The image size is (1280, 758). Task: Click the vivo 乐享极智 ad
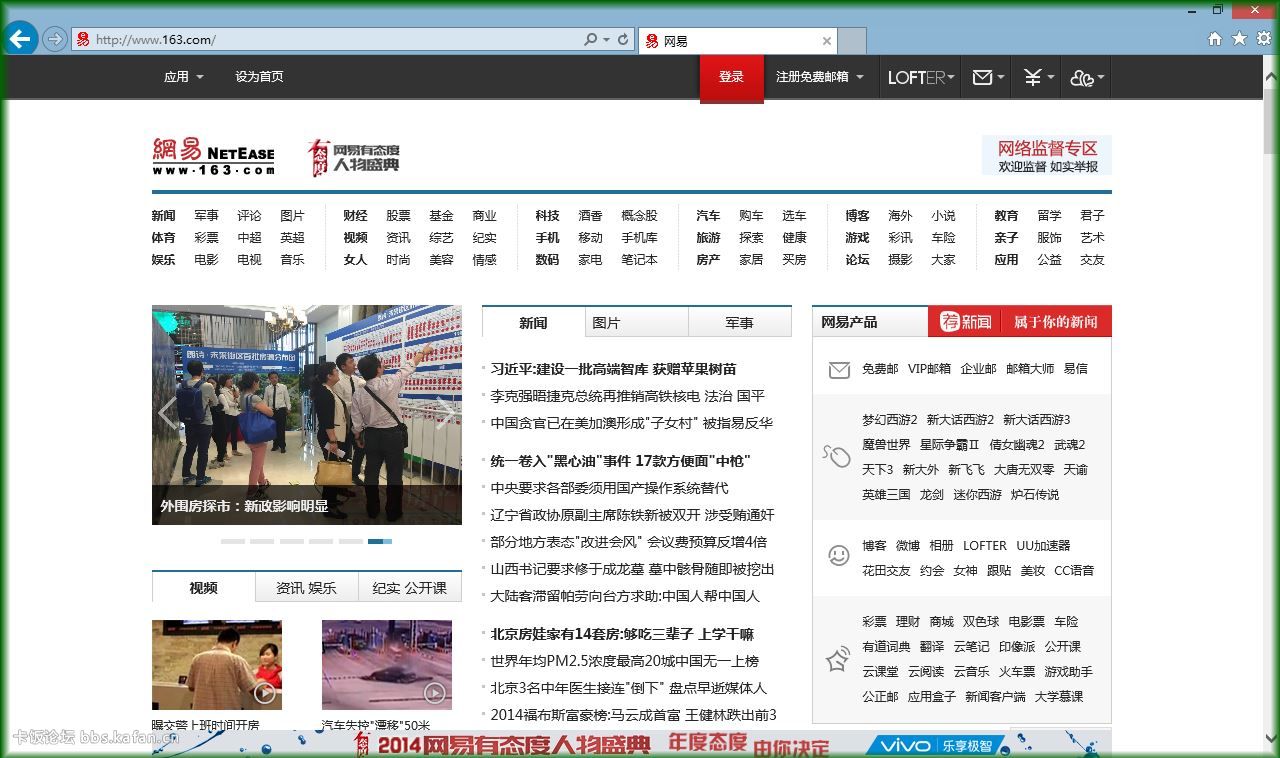tap(935, 745)
